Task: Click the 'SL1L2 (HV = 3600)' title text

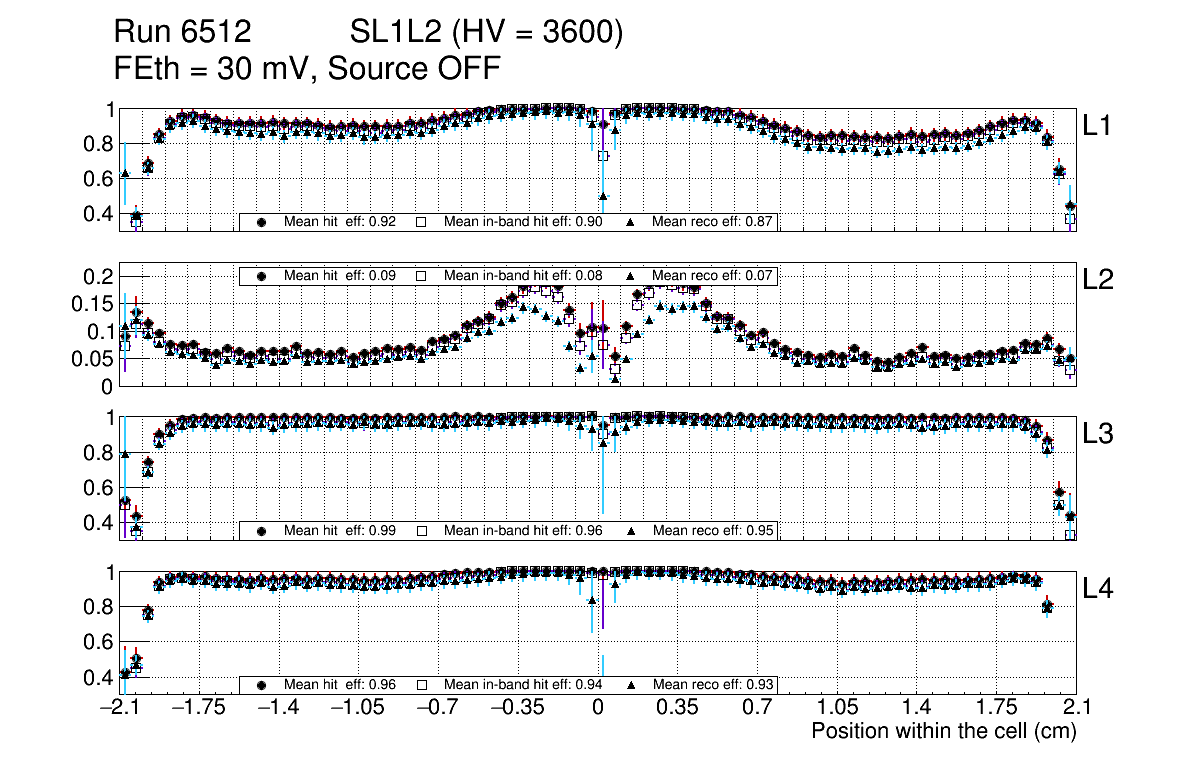Action: pyautogui.click(x=487, y=33)
